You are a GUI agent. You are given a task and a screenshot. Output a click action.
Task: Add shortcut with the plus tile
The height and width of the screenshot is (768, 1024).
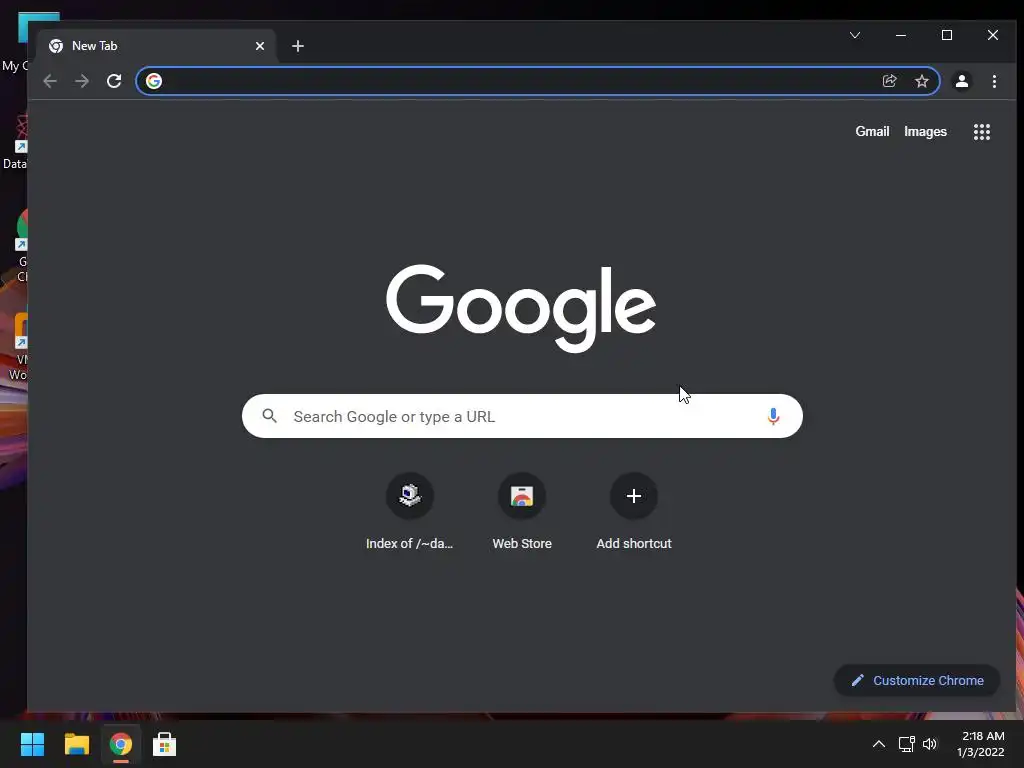pos(633,512)
